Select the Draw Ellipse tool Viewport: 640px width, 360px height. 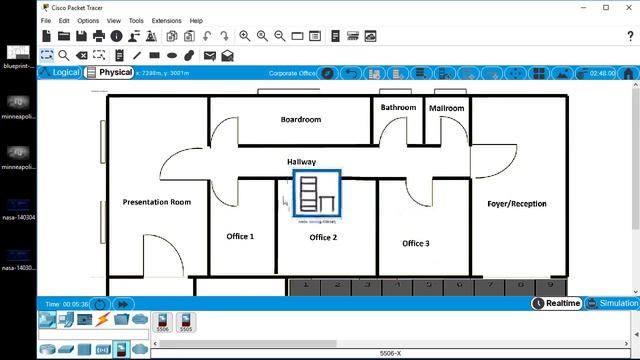tap(172, 56)
